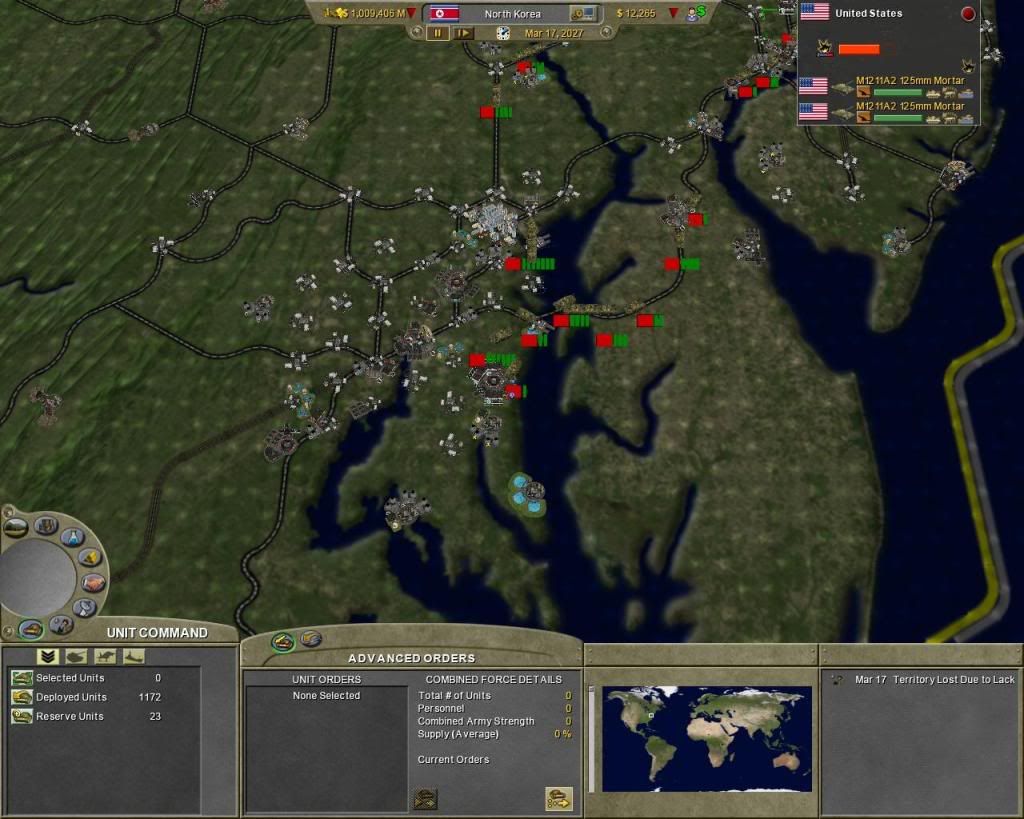Select the defense cap department icon
1024x819 pixels.
30,629
